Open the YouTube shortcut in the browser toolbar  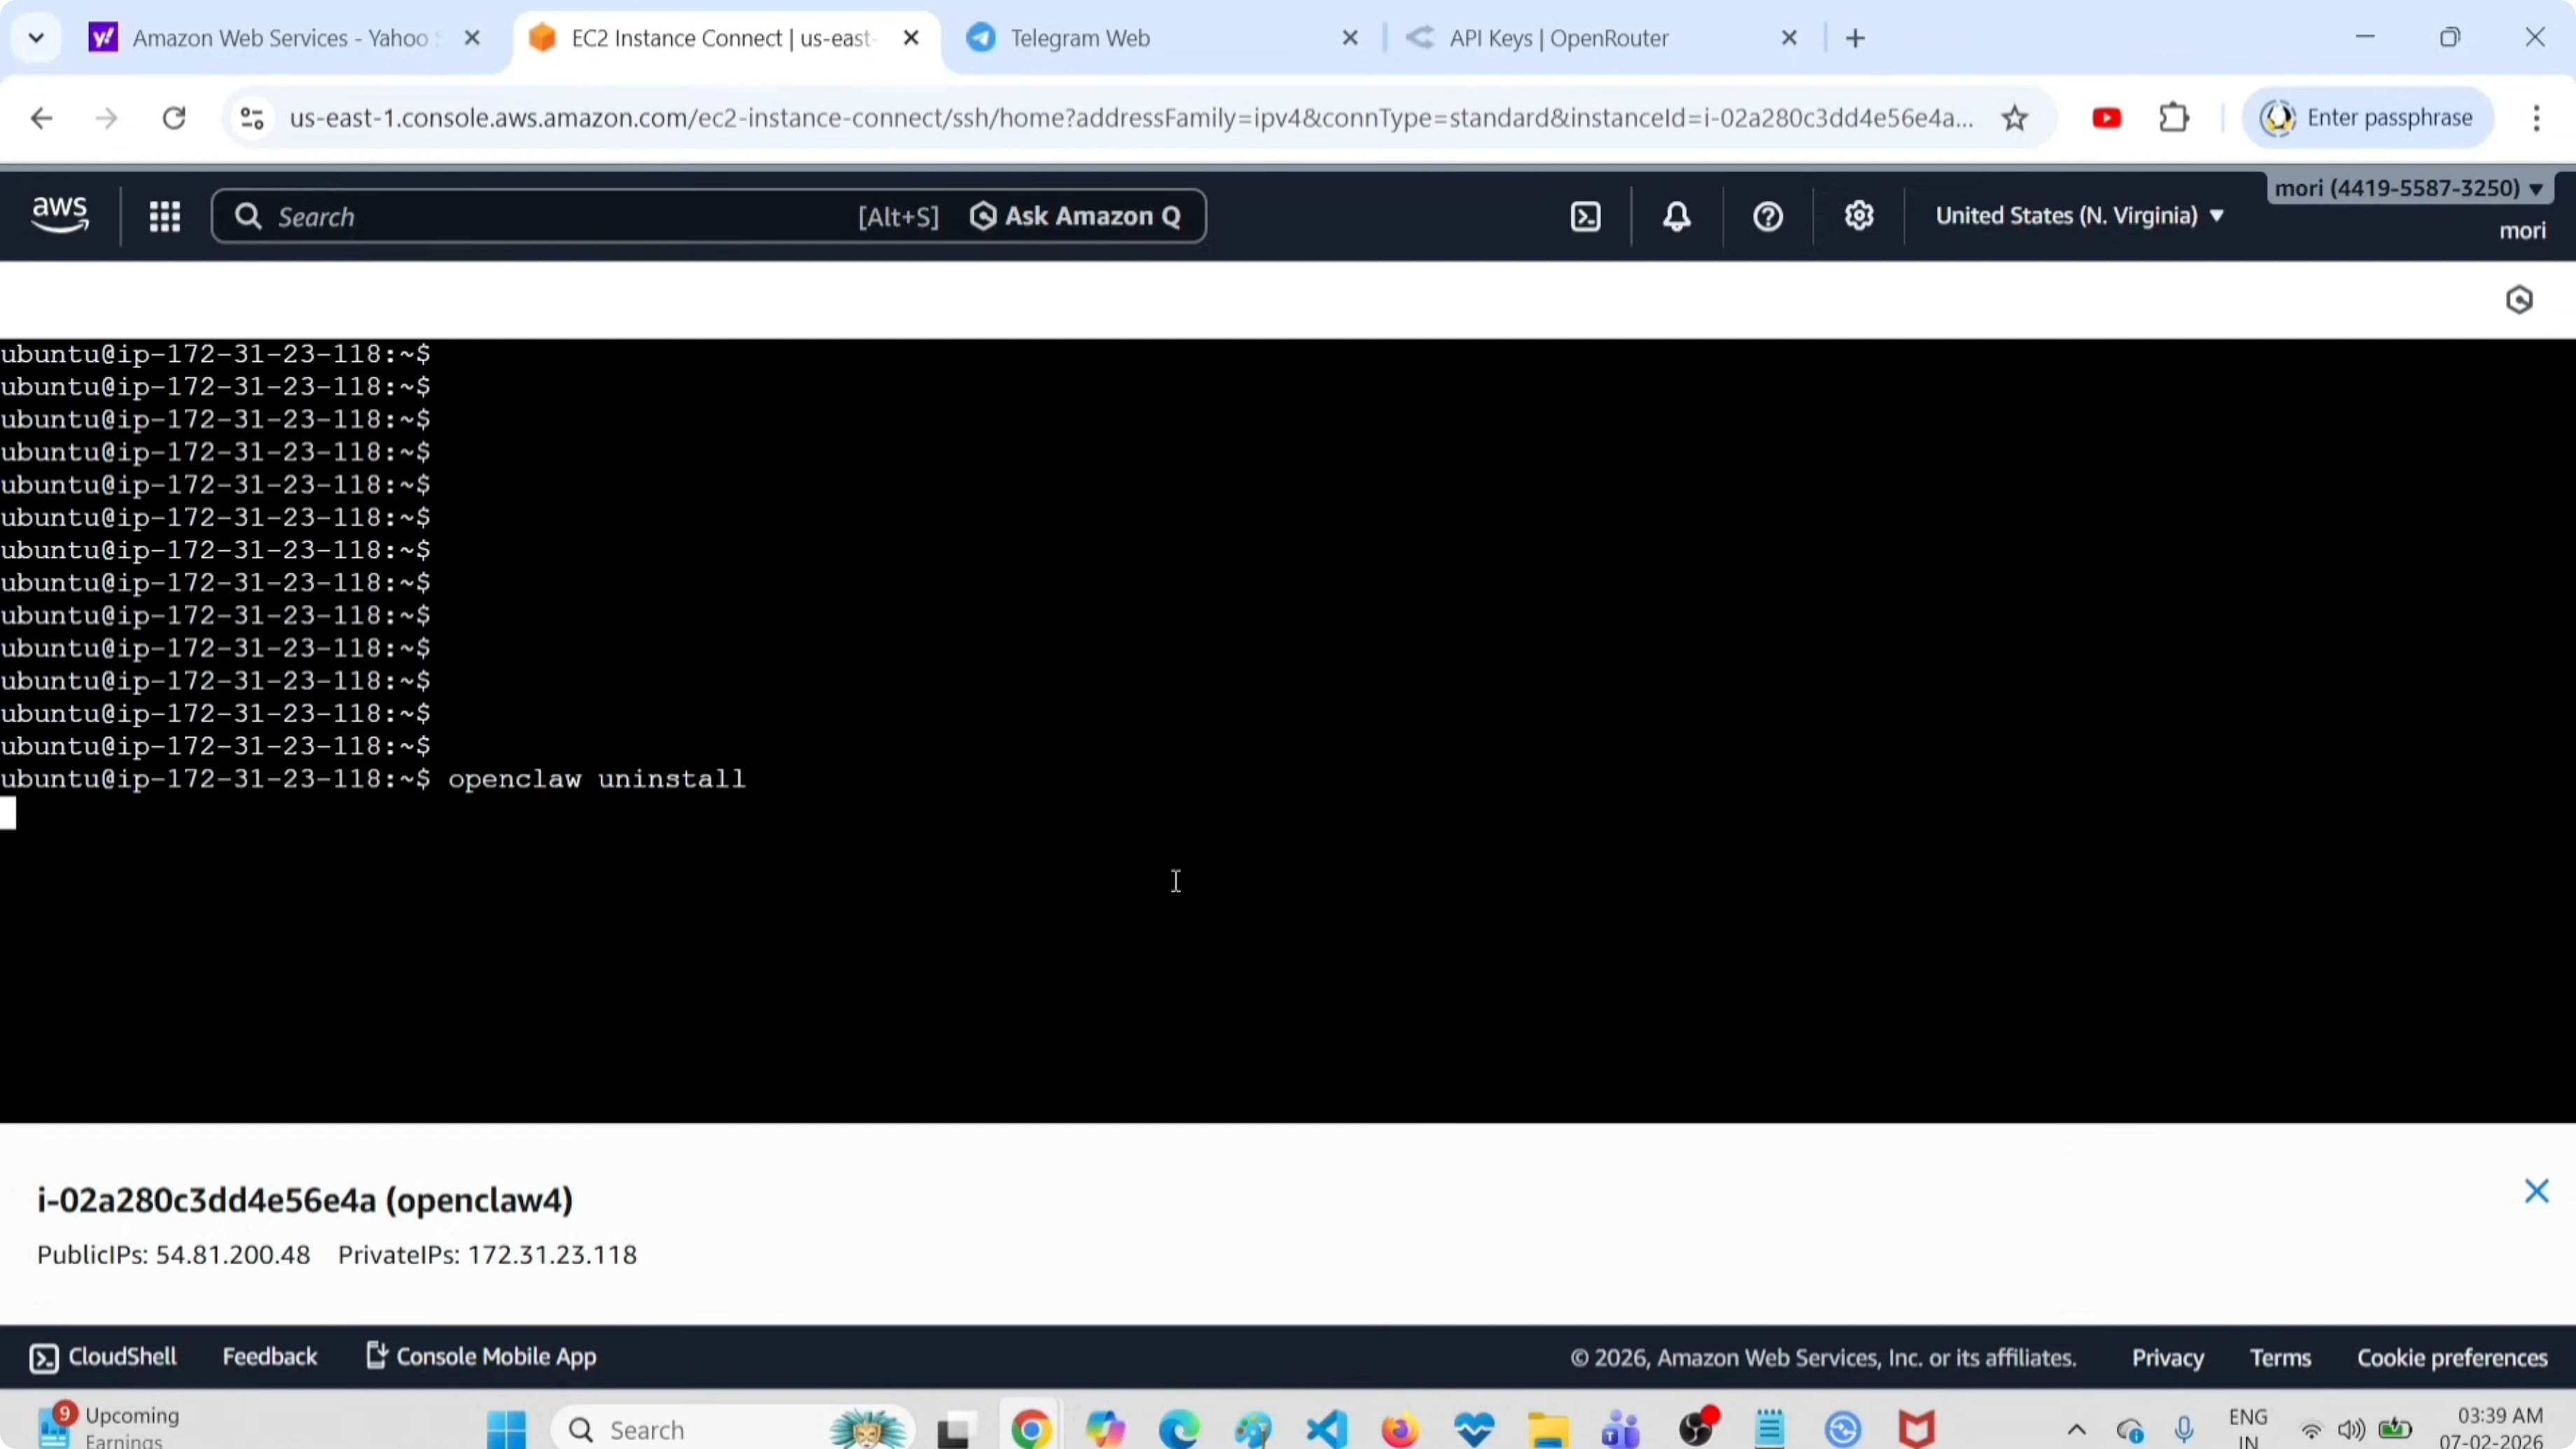coord(2107,117)
